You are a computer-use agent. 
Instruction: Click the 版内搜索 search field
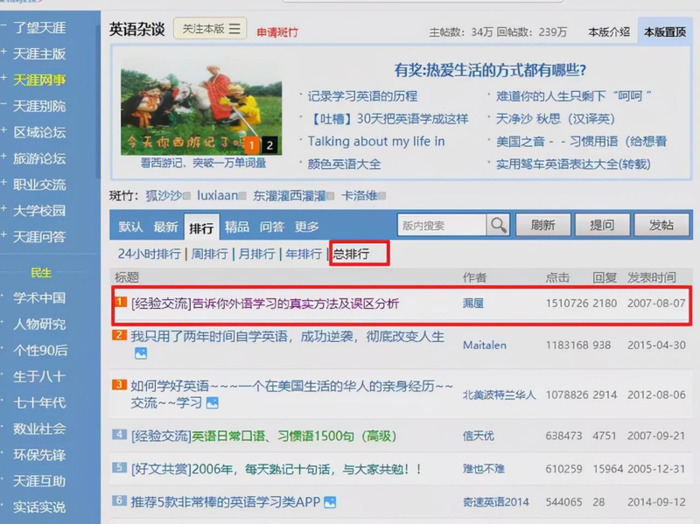click(442, 225)
